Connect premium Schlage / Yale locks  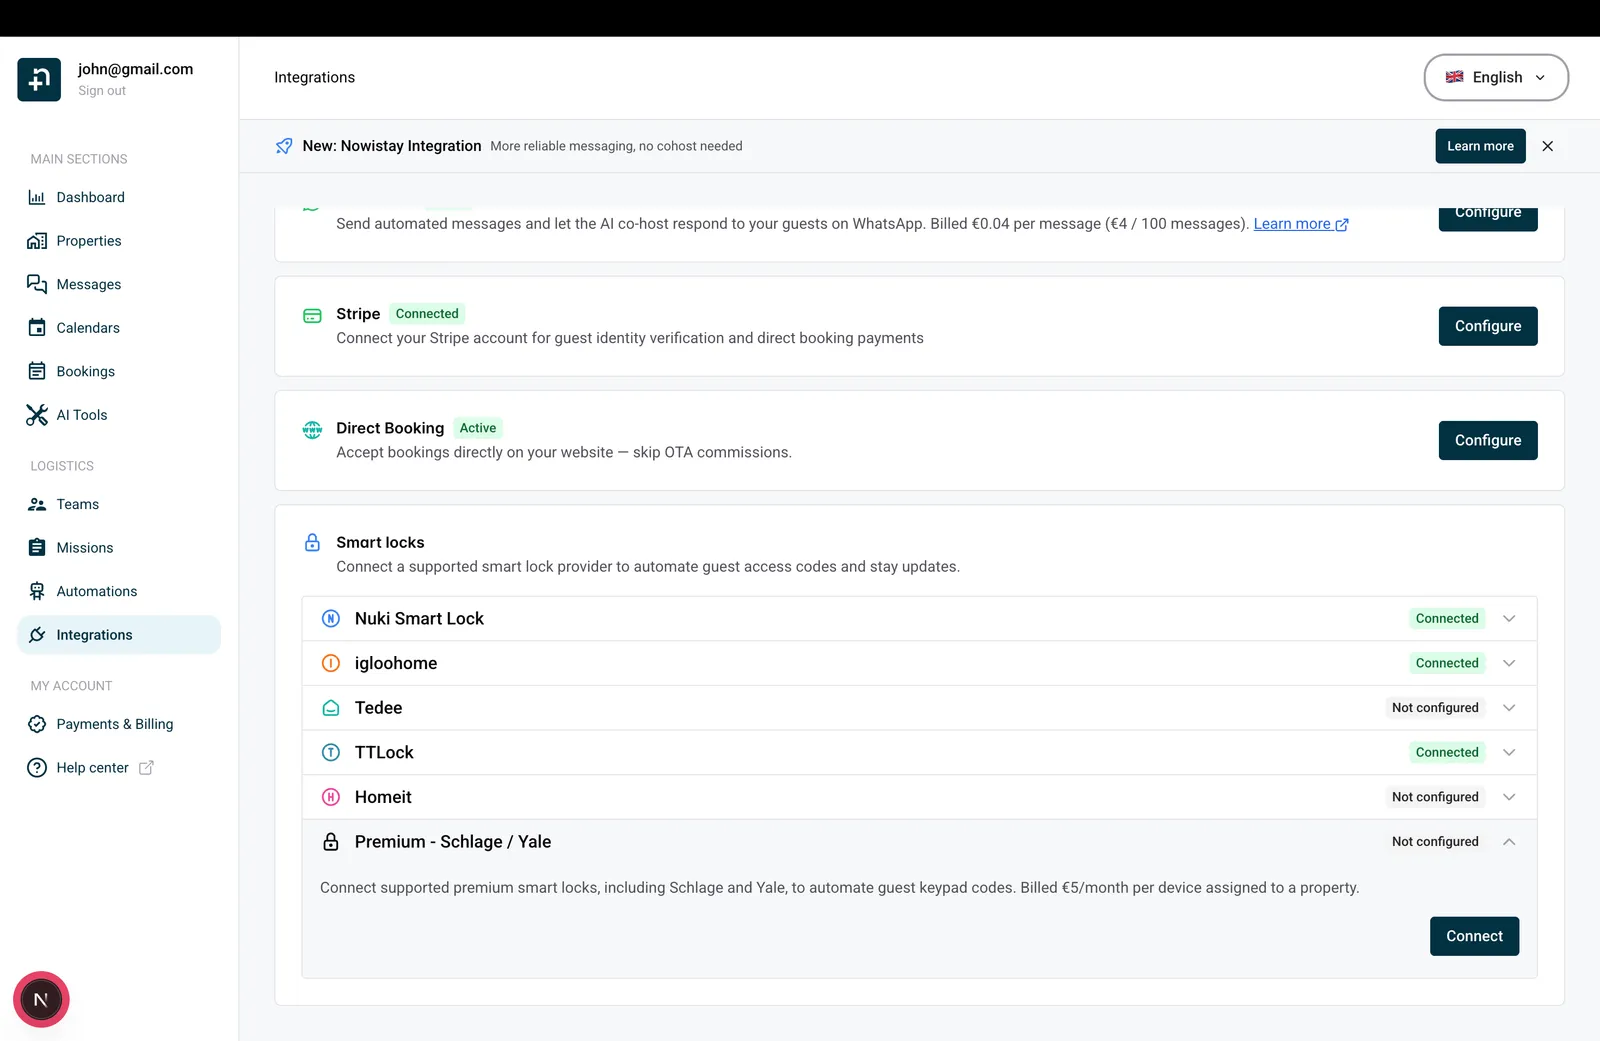click(x=1474, y=936)
